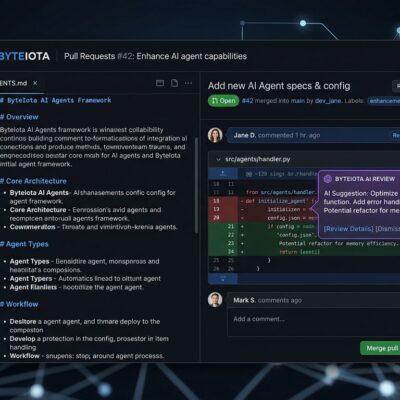
Task: Toggle the split editor layout icon
Action: (160, 83)
